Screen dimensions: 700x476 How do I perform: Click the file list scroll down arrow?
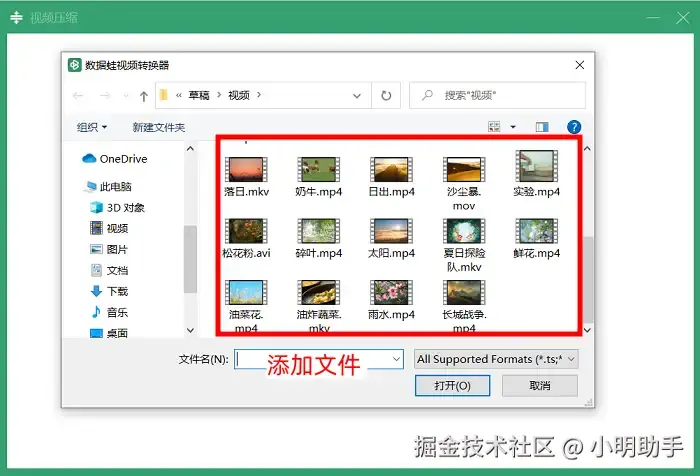588,330
